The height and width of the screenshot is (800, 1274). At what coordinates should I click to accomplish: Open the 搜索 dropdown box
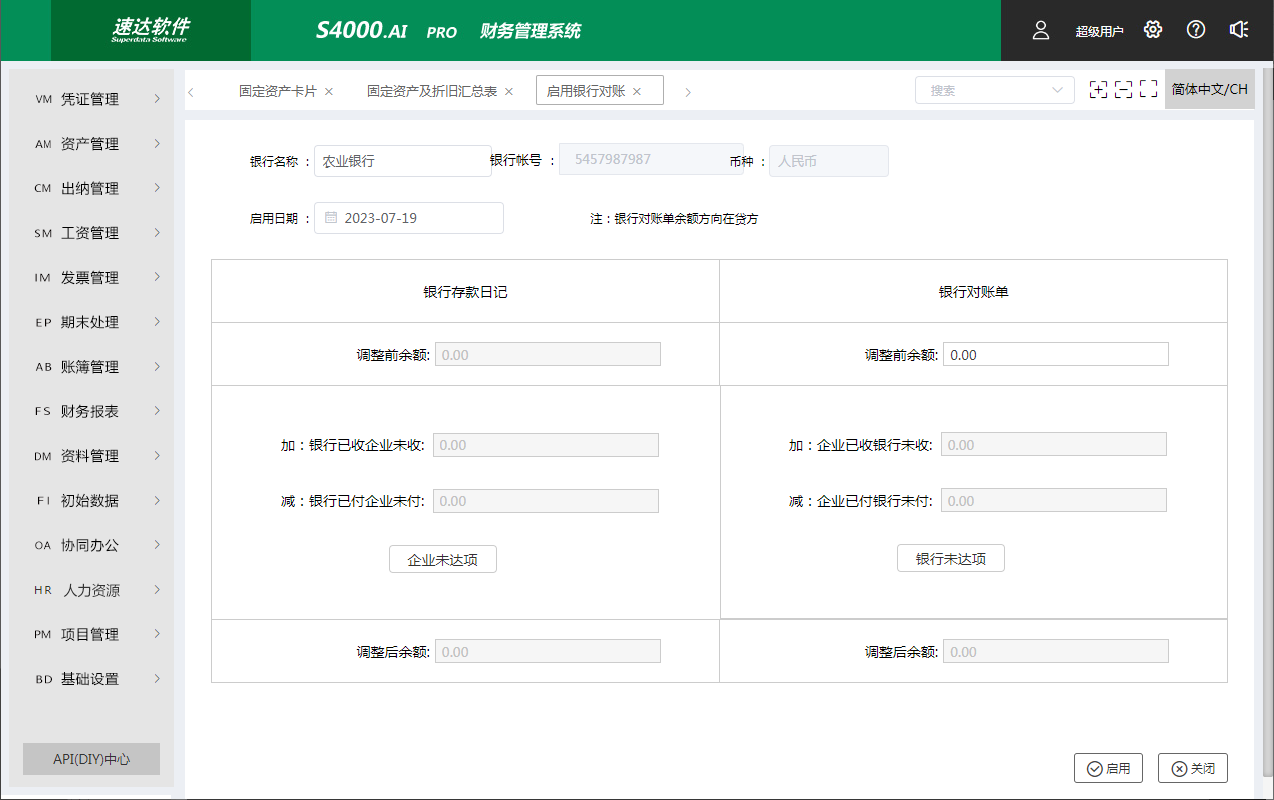[x=994, y=90]
